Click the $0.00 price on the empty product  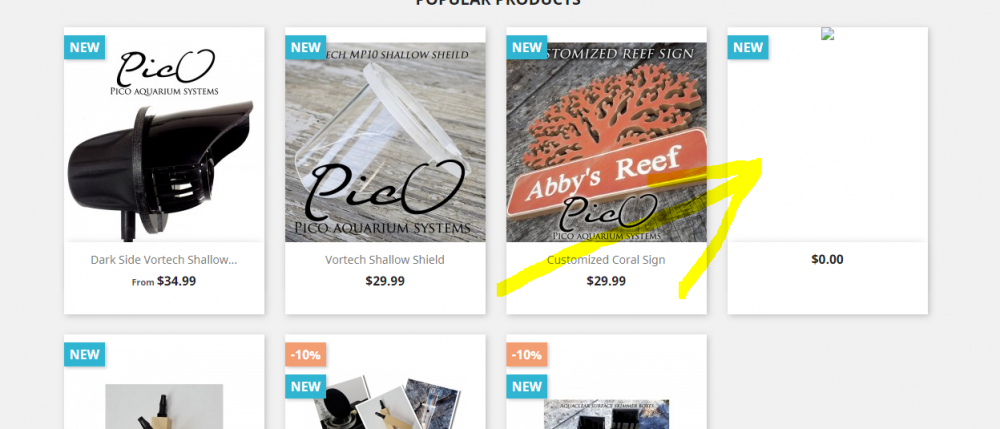coord(827,259)
